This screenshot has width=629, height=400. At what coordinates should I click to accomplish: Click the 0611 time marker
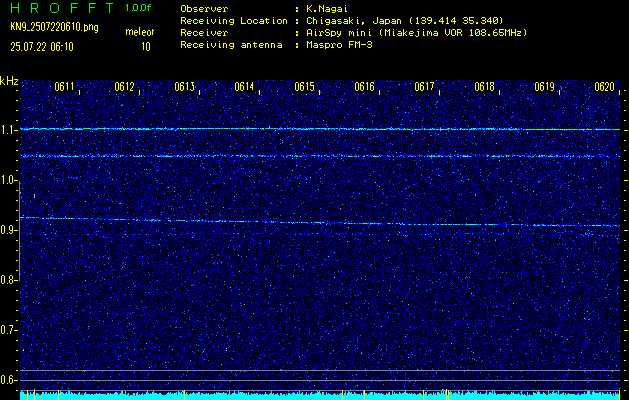pos(64,87)
